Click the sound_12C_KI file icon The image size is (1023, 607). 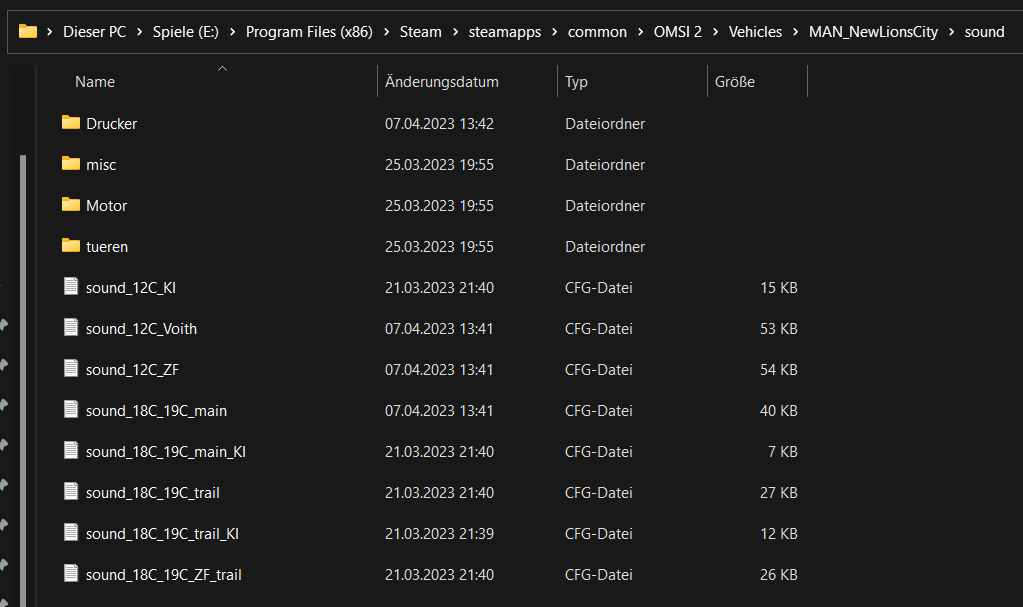click(70, 287)
